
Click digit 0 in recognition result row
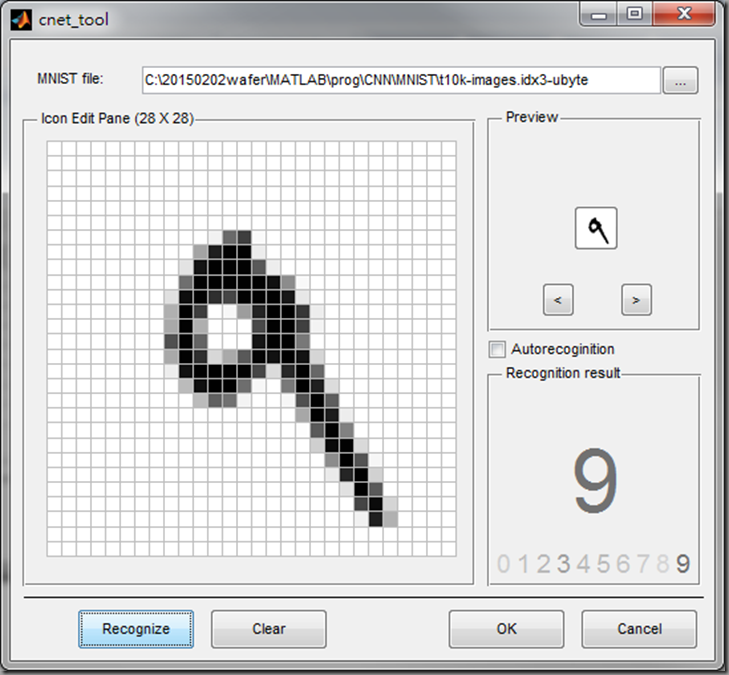pyautogui.click(x=504, y=564)
